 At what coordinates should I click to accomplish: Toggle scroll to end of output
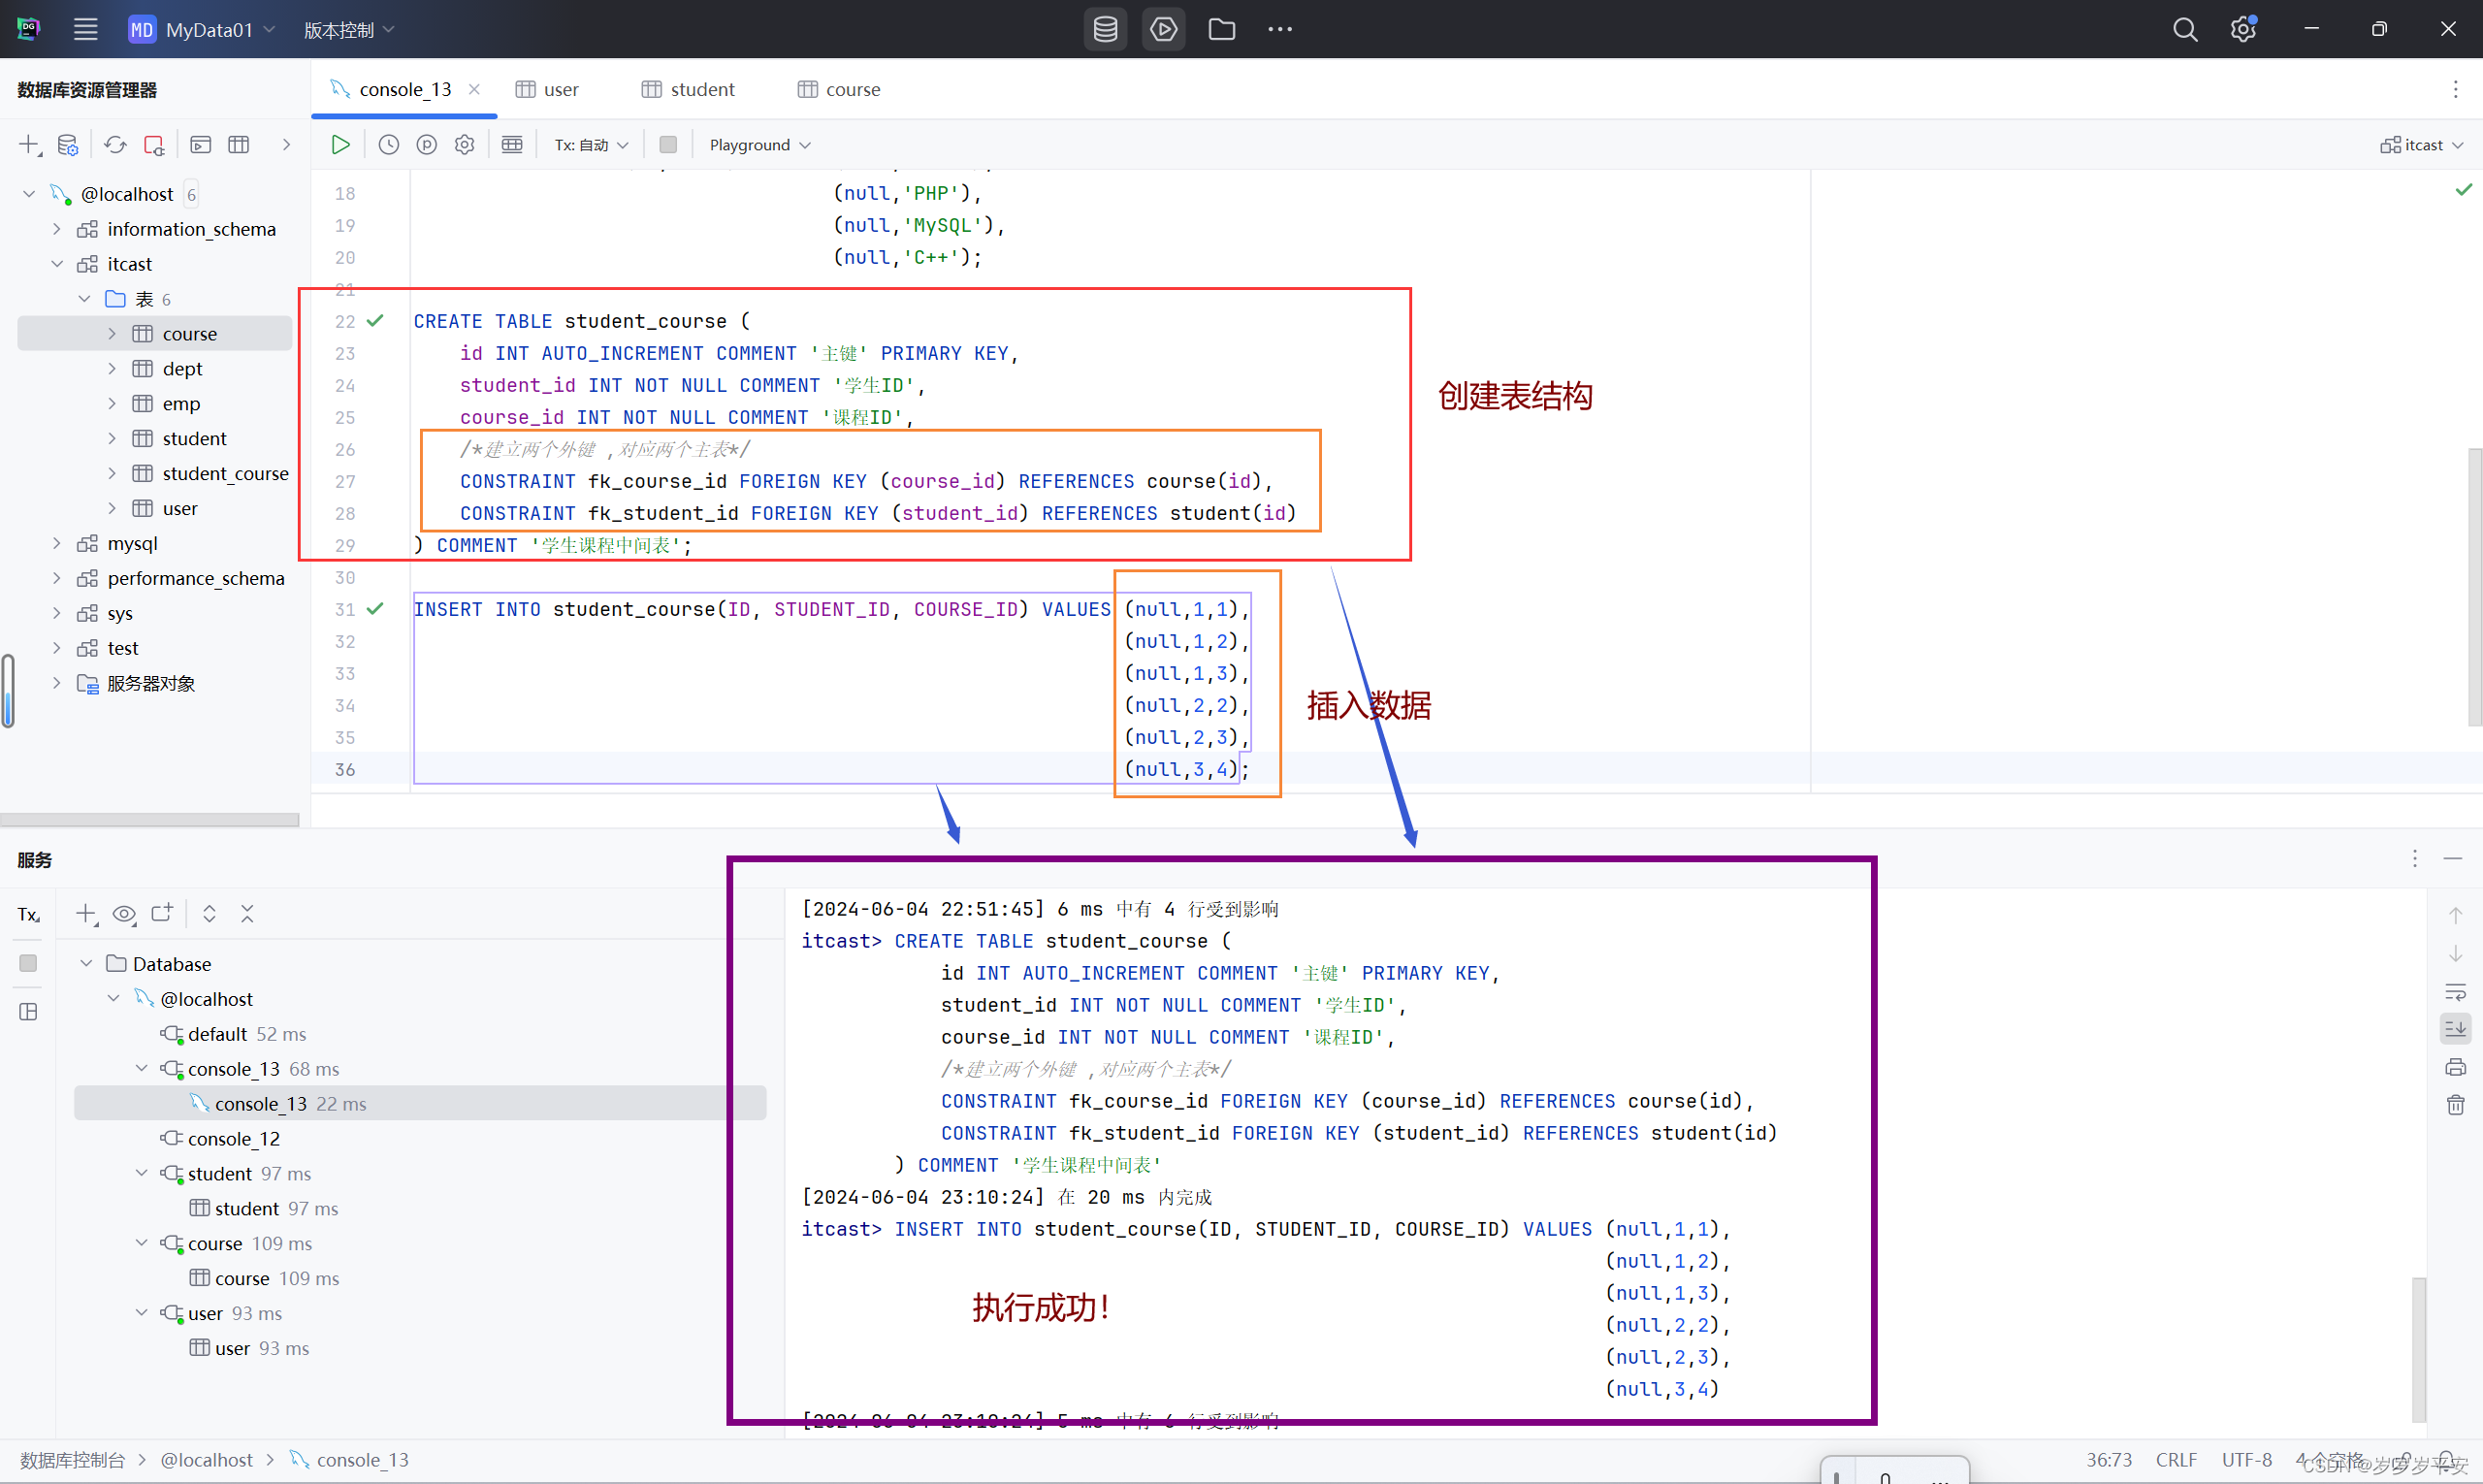pos(2455,1028)
